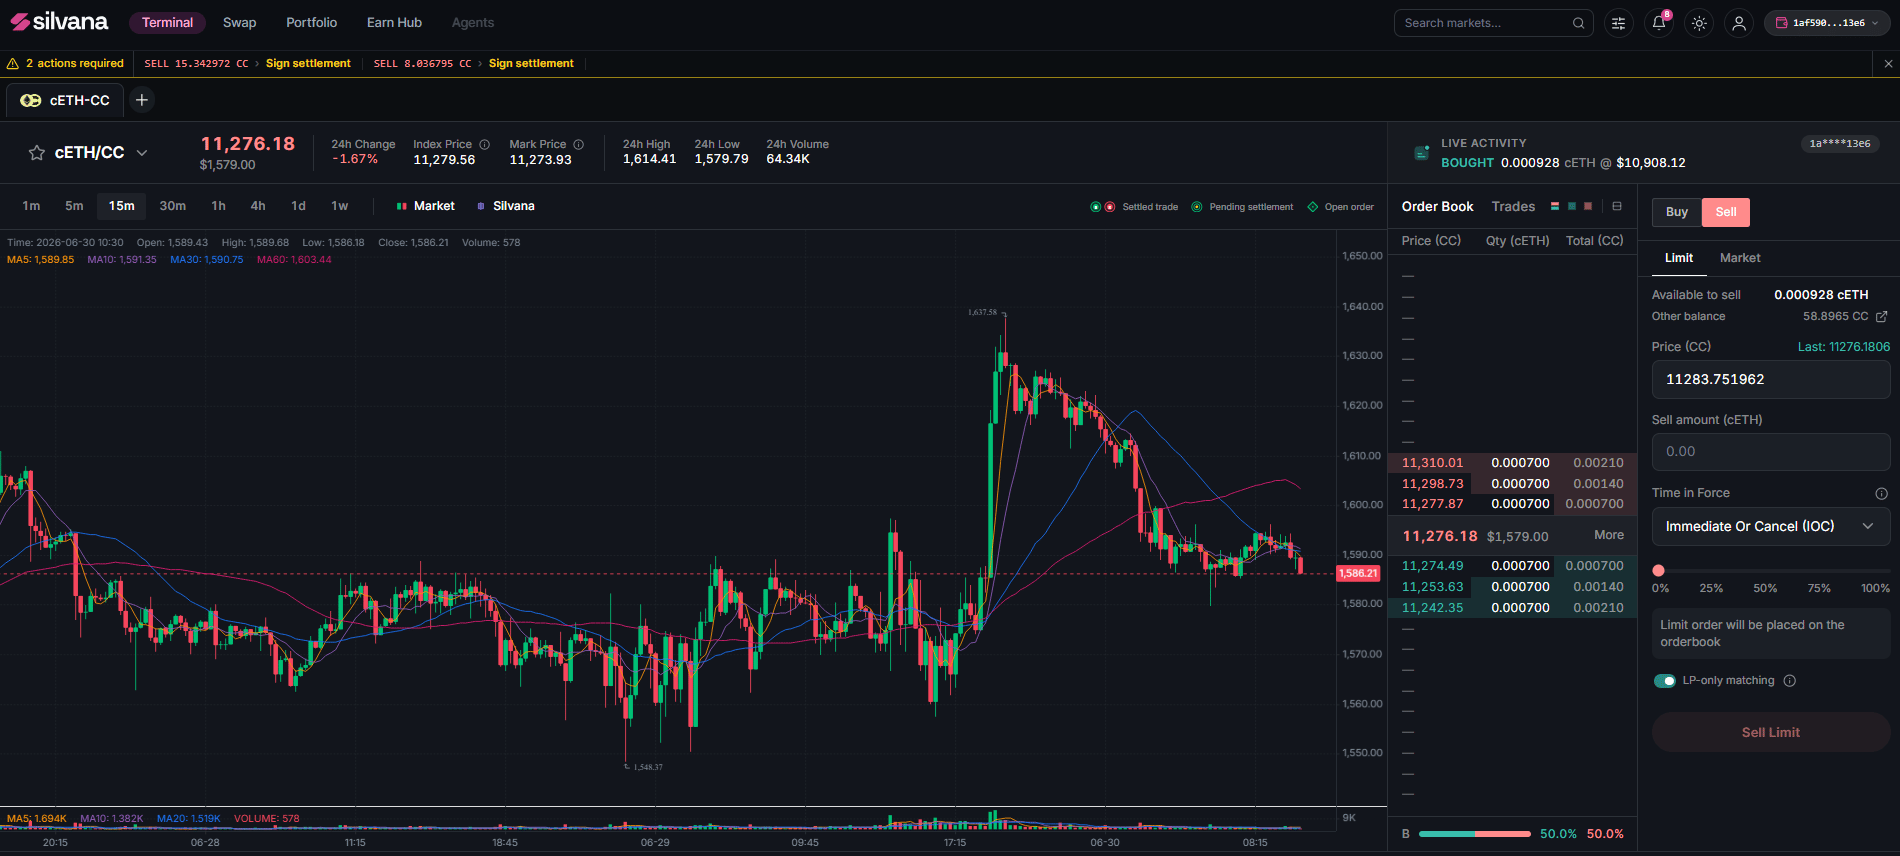Click ask price 11,310.01 in order book
Viewport: 1900px width, 856px height.
point(1432,463)
